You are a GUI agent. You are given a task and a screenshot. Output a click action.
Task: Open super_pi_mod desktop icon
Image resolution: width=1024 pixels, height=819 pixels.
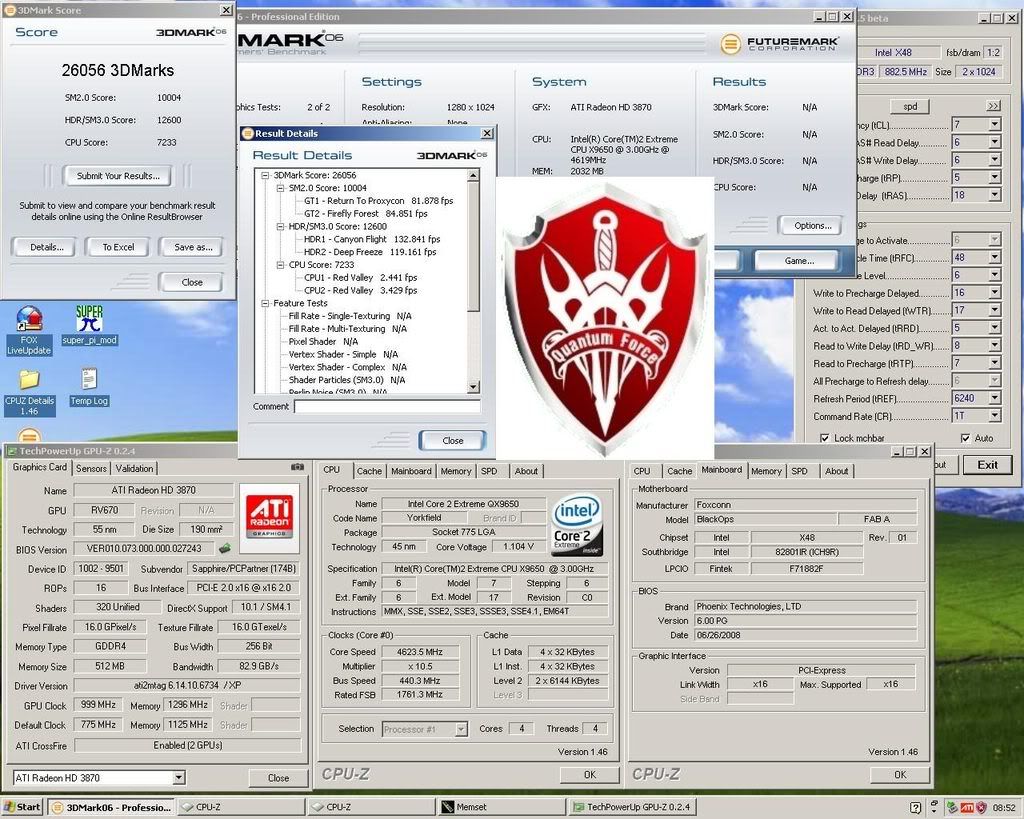pyautogui.click(x=89, y=325)
